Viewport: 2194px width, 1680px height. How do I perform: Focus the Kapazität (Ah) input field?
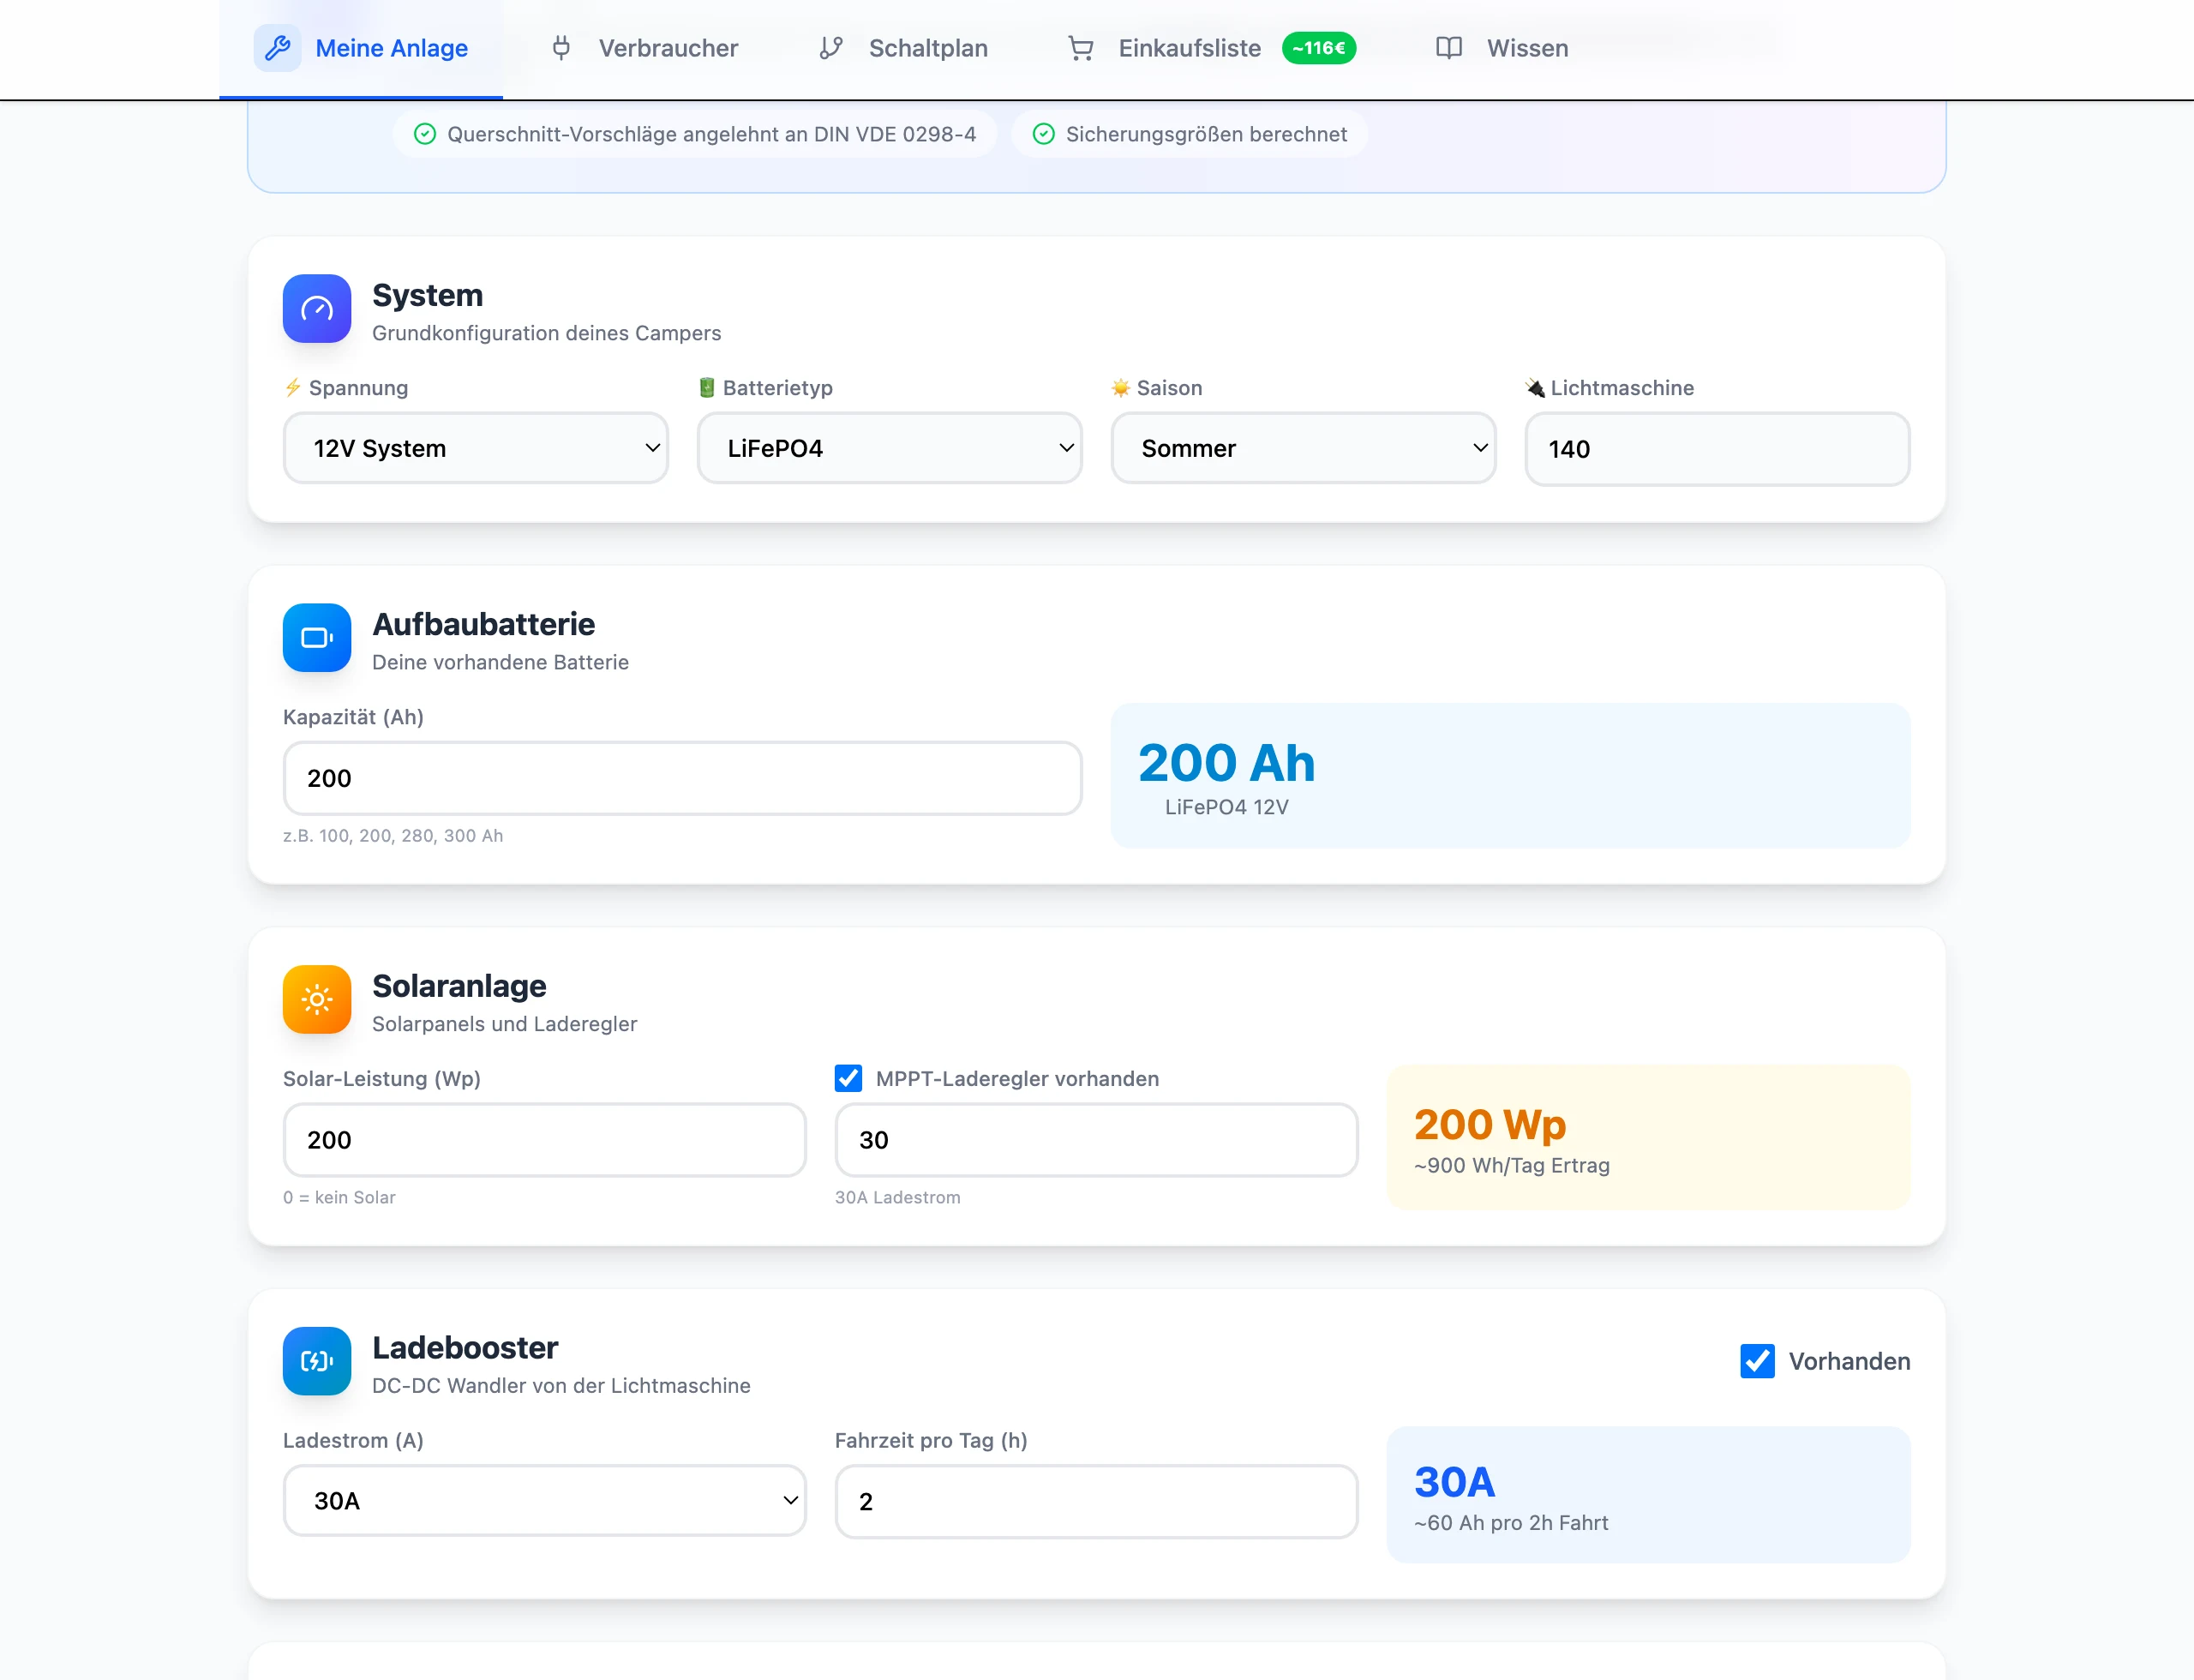[x=683, y=778]
